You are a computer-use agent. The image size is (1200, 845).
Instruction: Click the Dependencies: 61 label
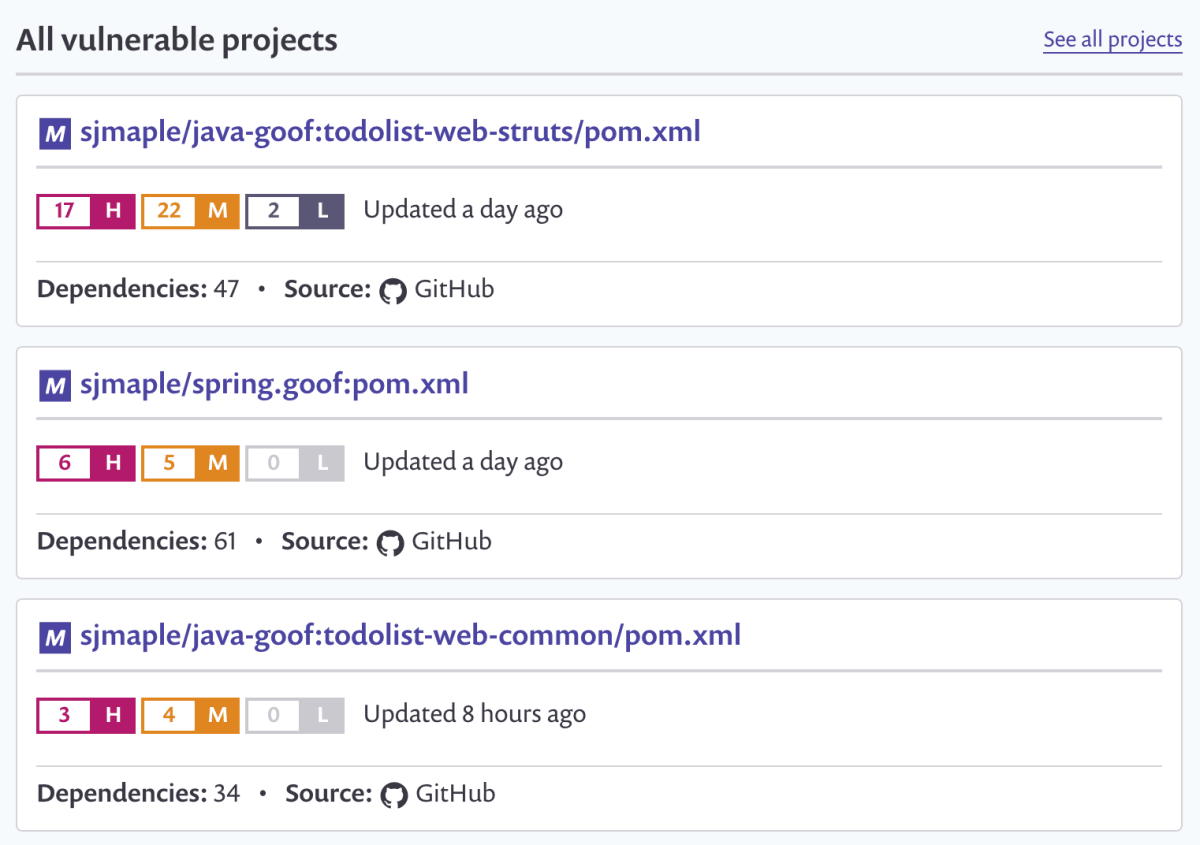[x=137, y=542]
